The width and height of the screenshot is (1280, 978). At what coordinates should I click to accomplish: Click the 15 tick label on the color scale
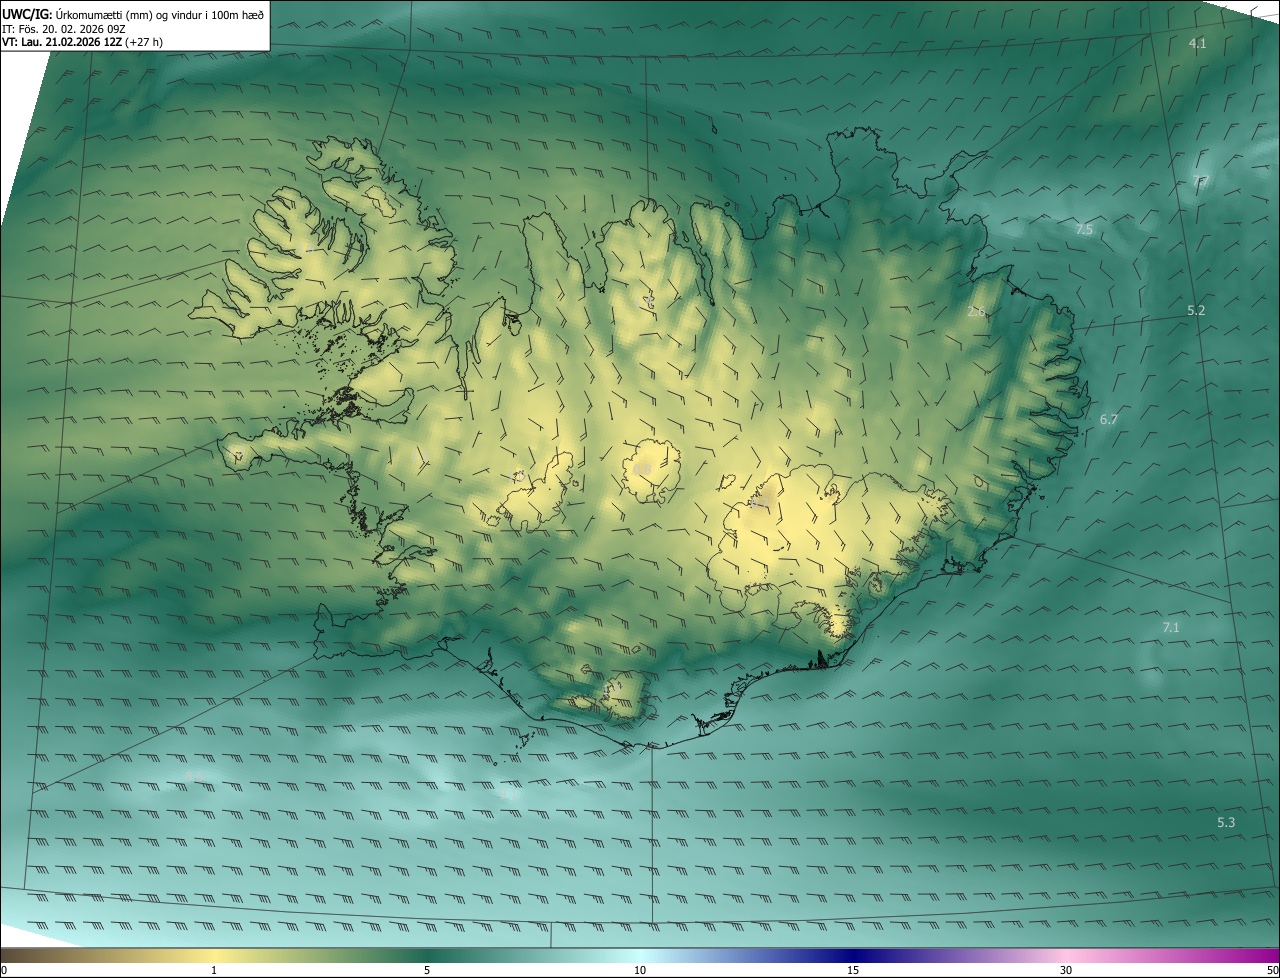pos(853,970)
